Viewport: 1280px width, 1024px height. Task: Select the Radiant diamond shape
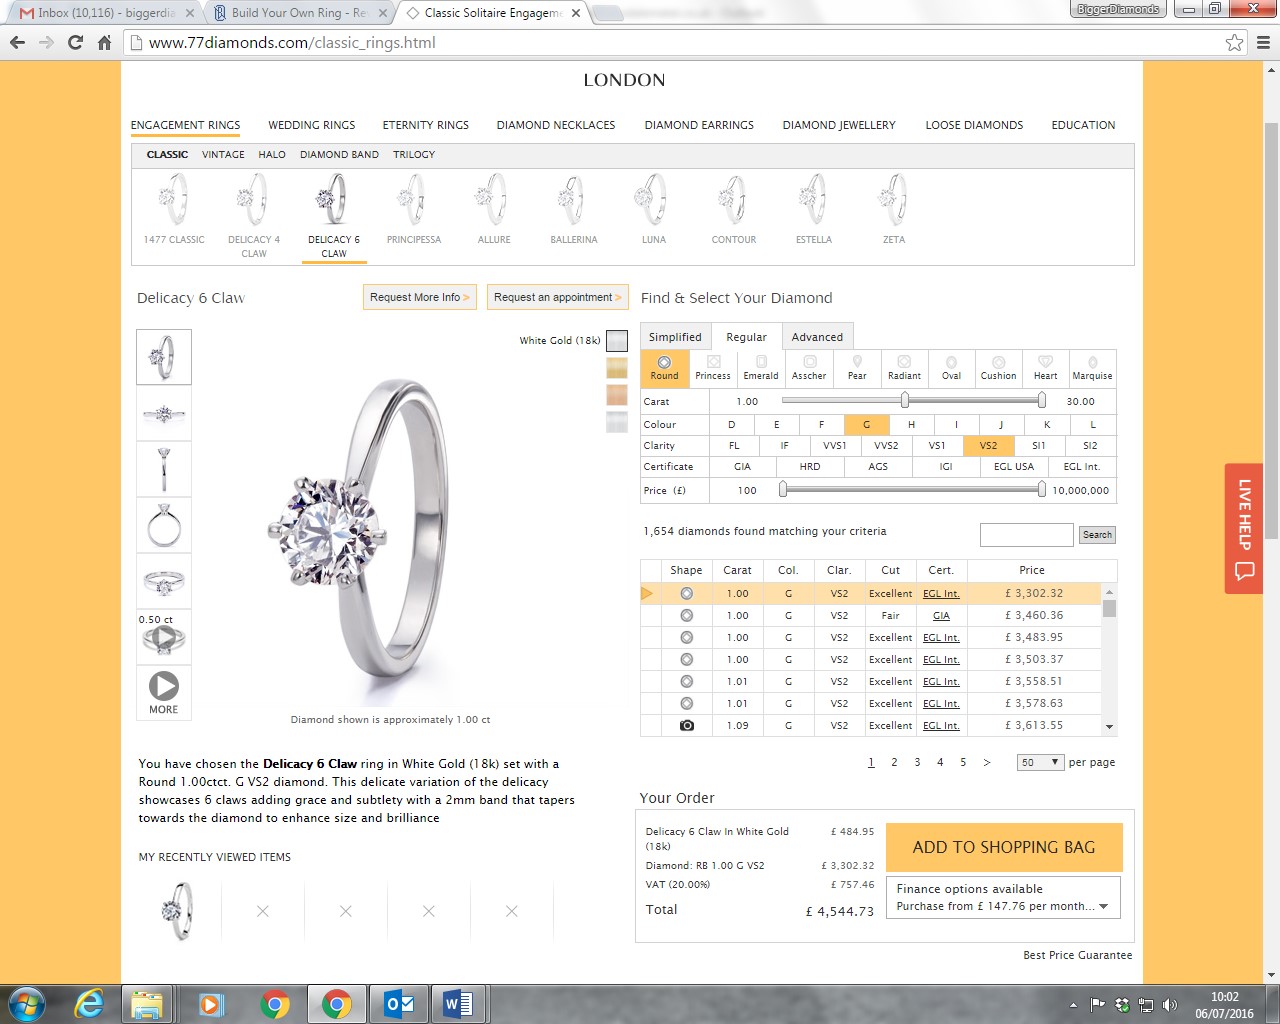pos(904,367)
